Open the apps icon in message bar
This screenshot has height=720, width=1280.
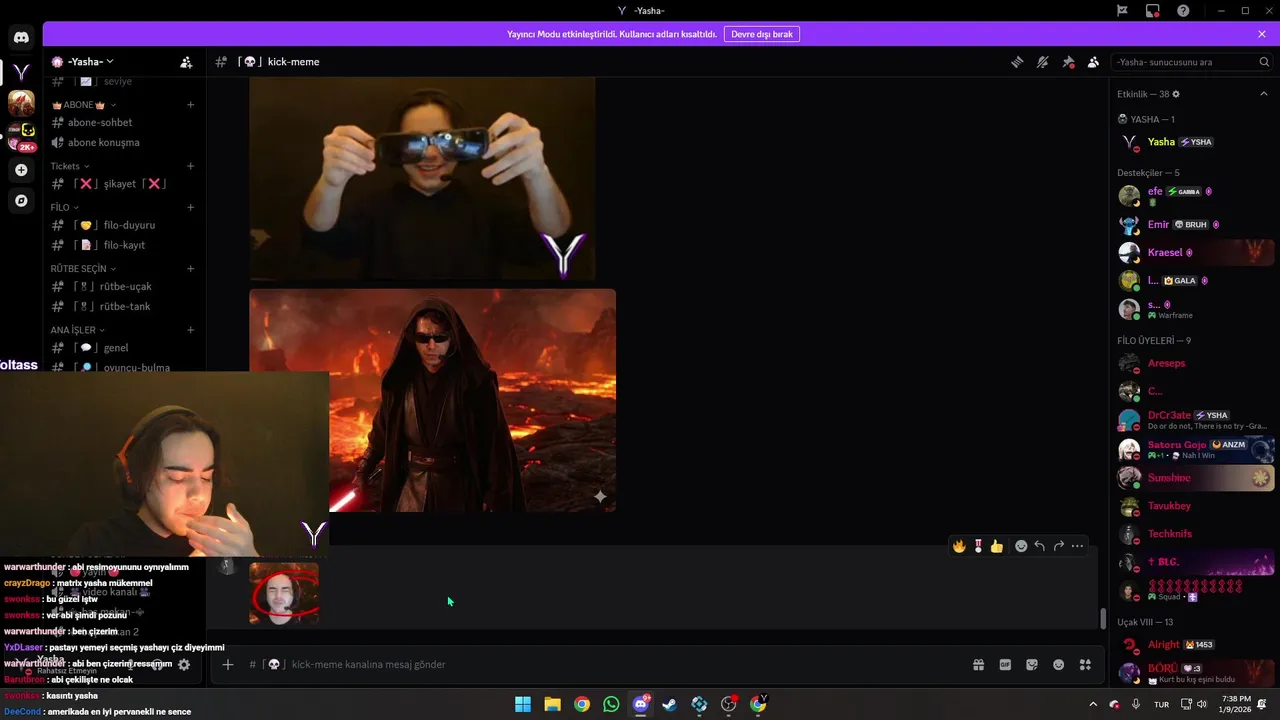1085,665
